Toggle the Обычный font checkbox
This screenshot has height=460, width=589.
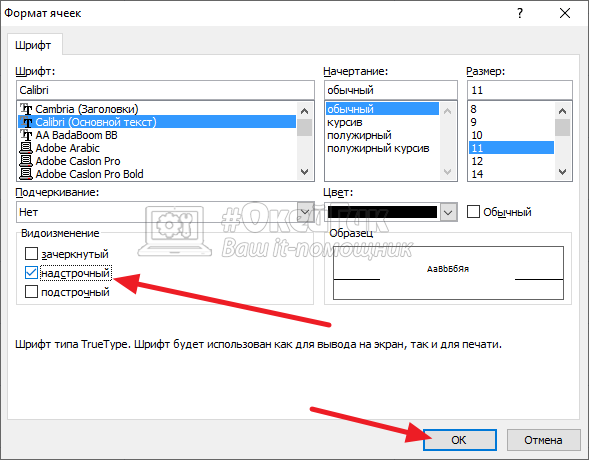(x=473, y=212)
